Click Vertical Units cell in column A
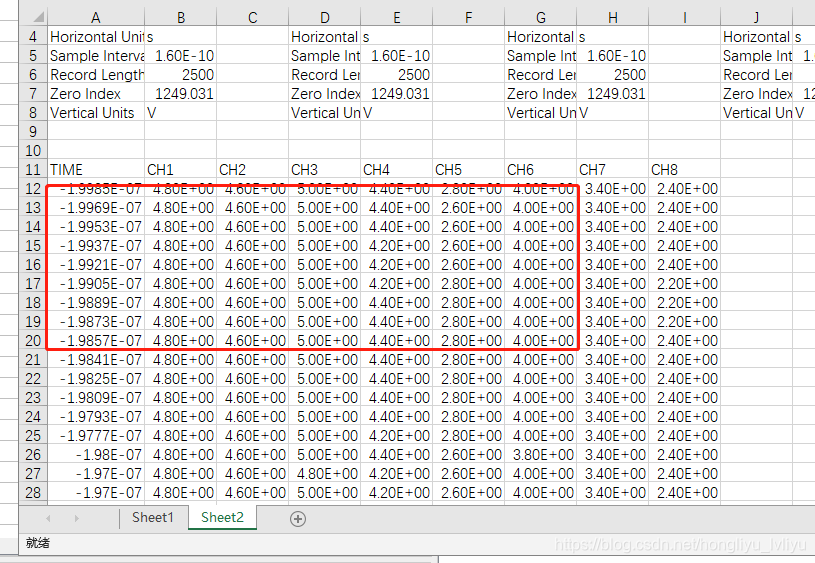This screenshot has height=563, width=815. point(96,113)
